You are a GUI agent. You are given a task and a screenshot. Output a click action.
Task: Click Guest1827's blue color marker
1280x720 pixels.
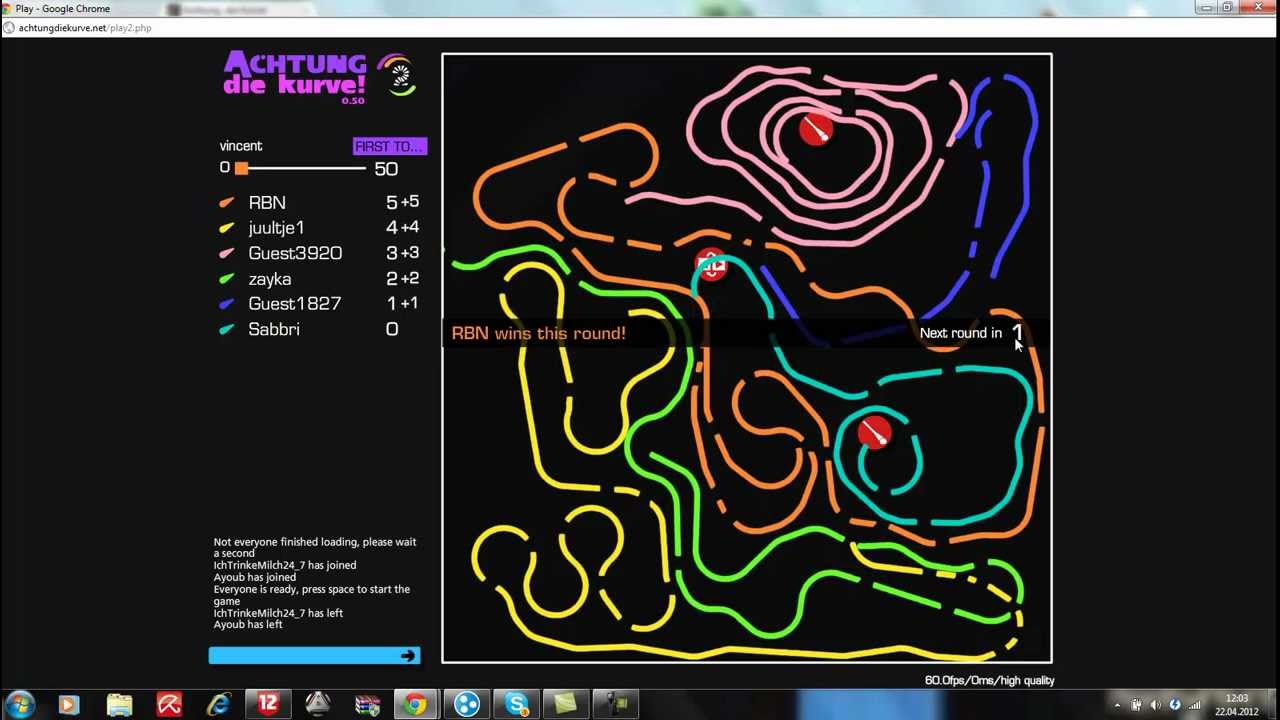click(x=227, y=304)
